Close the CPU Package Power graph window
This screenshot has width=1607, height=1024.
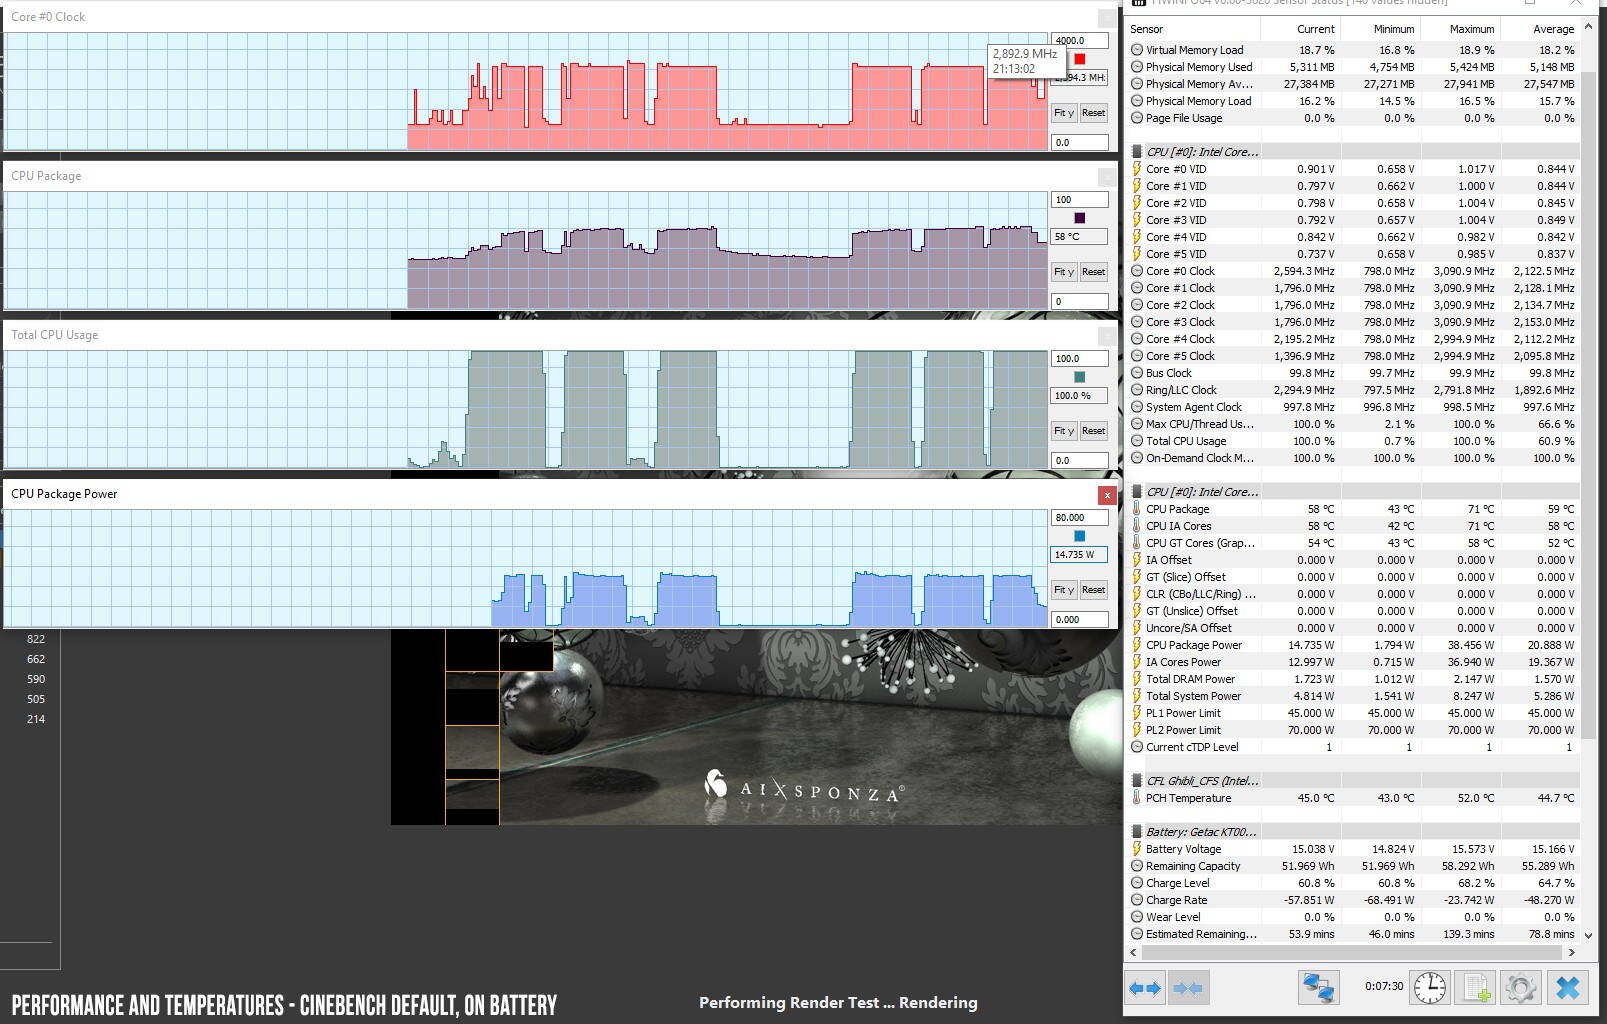point(1106,495)
